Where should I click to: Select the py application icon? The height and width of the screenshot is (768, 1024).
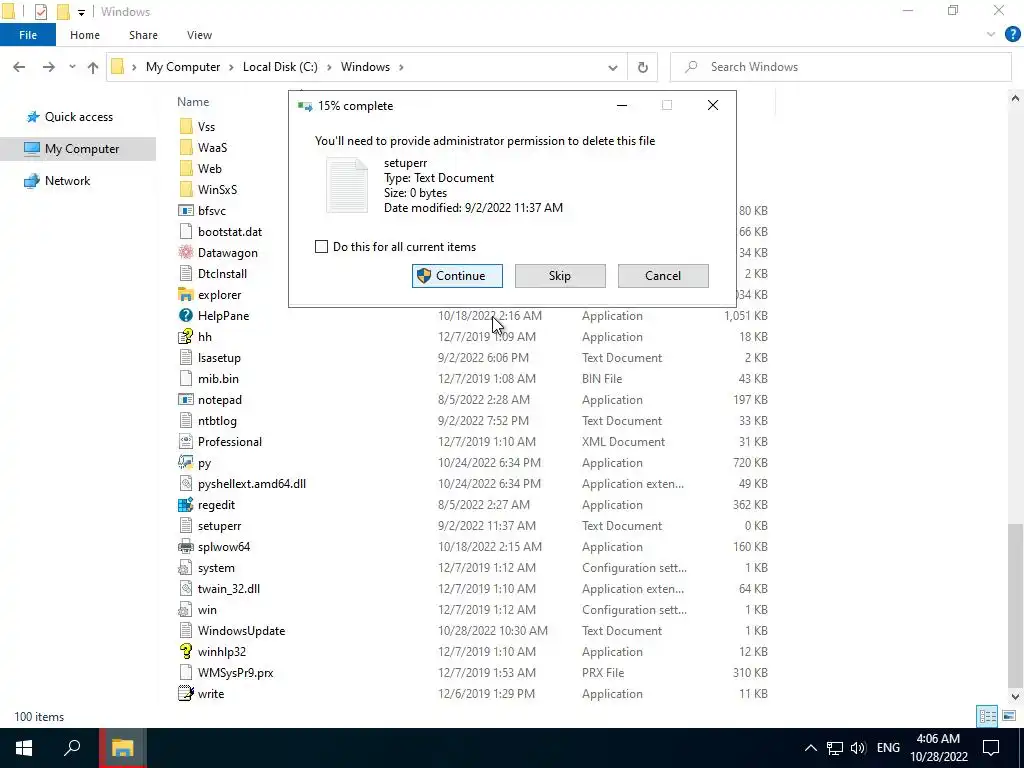tap(186, 462)
